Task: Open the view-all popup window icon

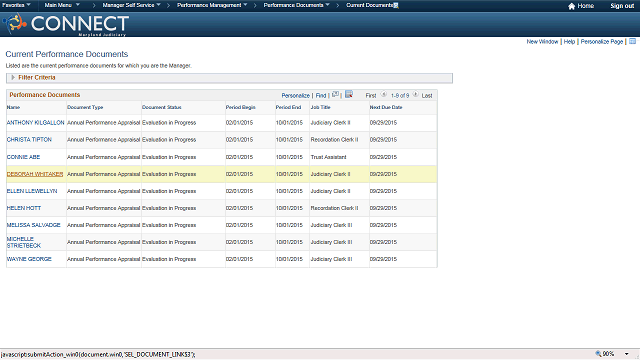Action: [335, 94]
